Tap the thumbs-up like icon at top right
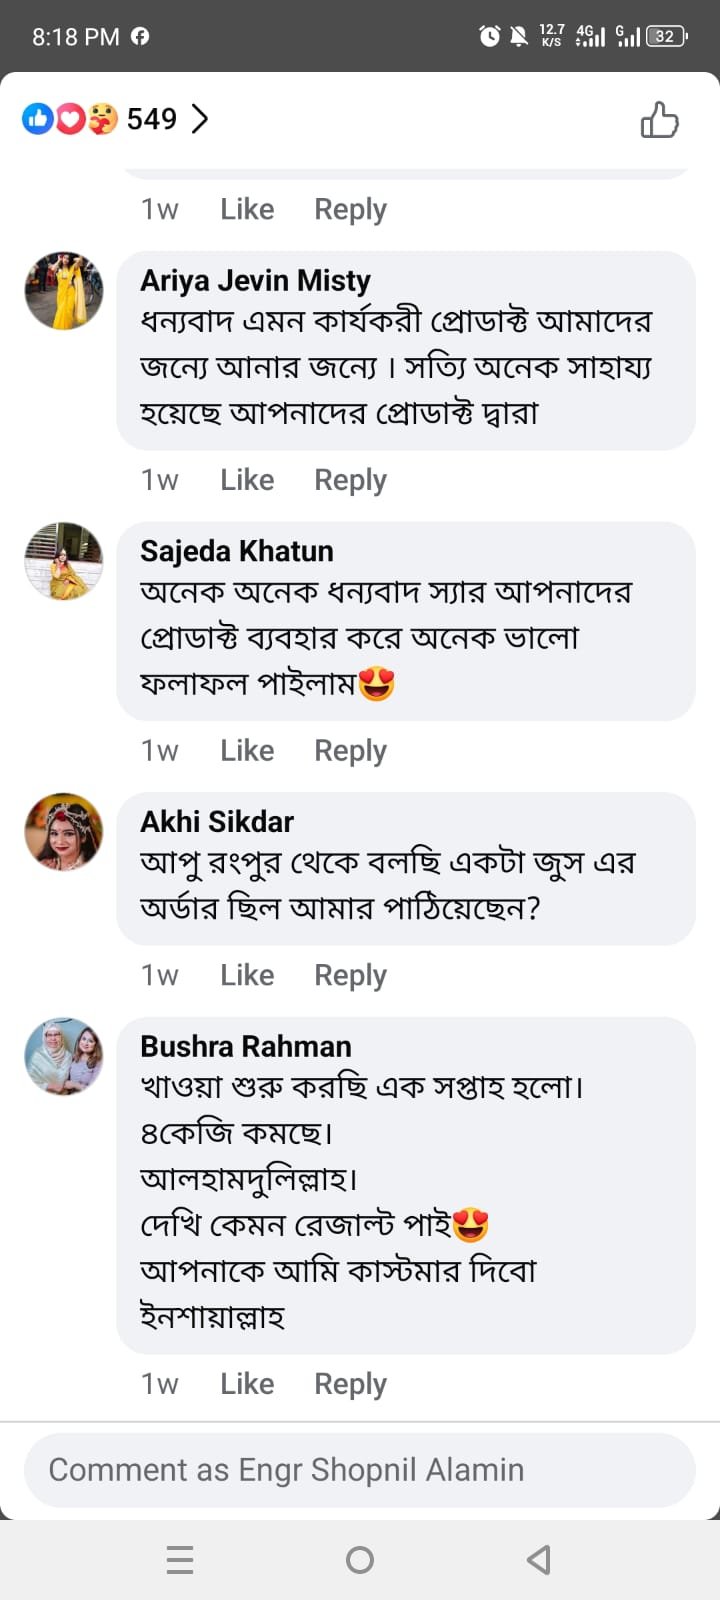Image resolution: width=720 pixels, height=1600 pixels. point(659,120)
